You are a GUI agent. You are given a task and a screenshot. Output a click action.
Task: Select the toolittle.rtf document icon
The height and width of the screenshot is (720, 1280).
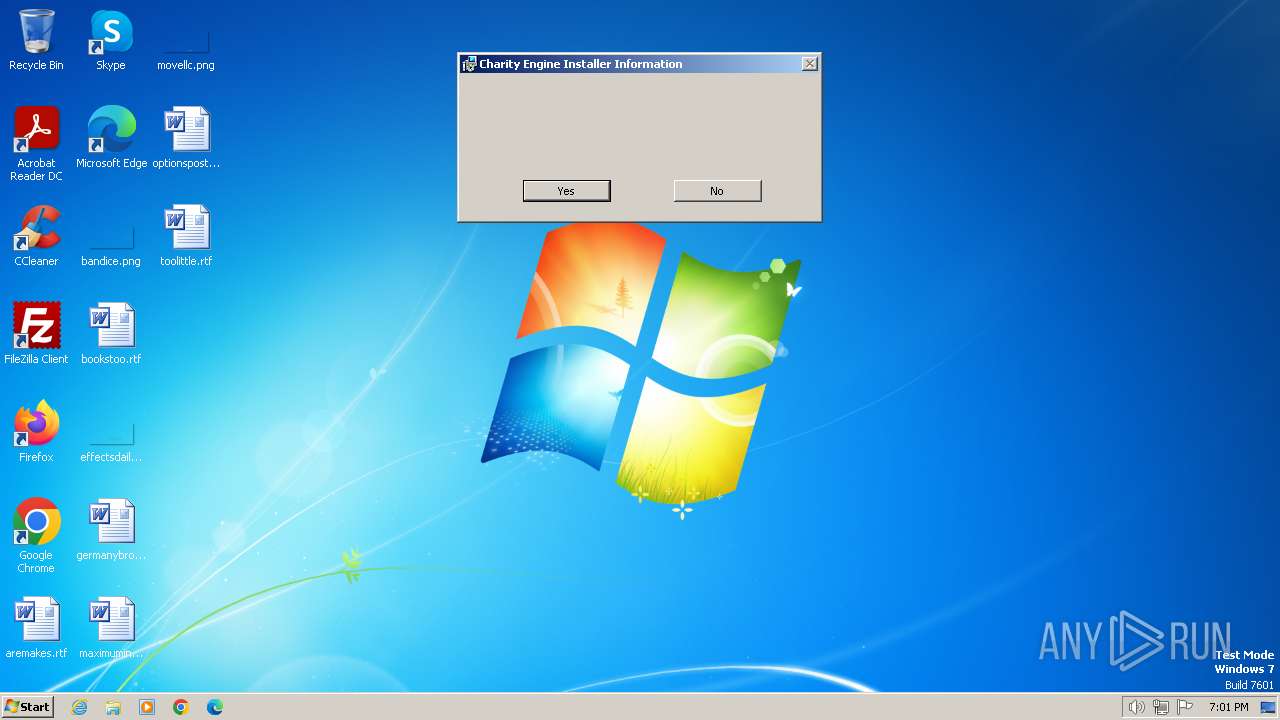pyautogui.click(x=186, y=236)
